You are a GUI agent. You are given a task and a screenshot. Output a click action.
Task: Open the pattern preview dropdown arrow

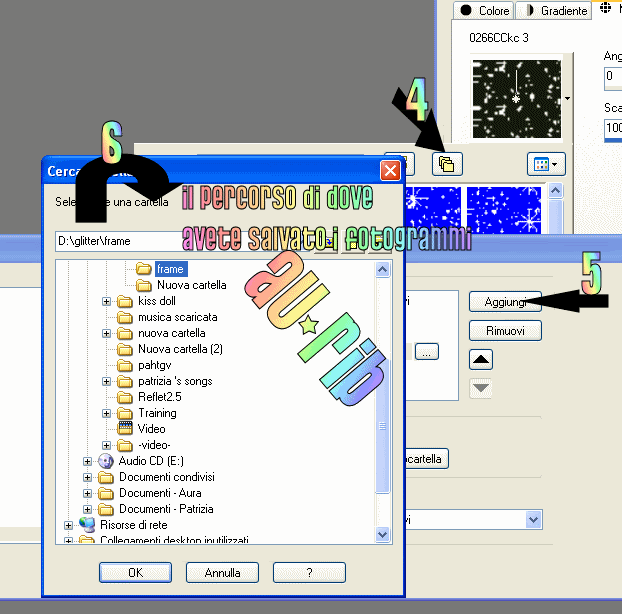click(x=568, y=98)
